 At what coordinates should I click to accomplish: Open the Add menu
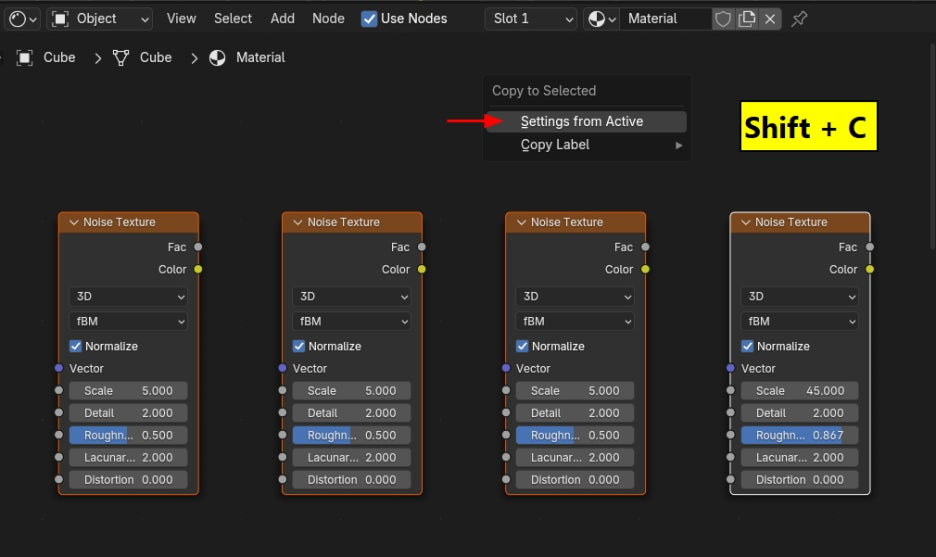(x=282, y=19)
